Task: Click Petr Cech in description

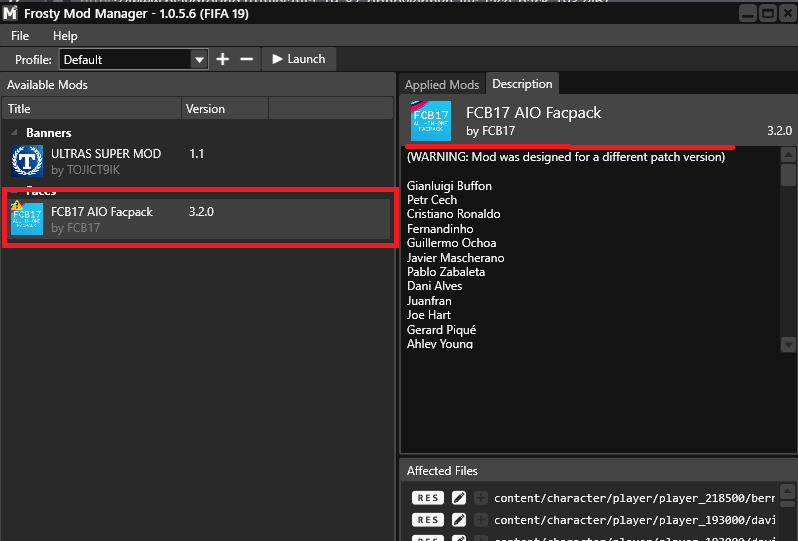Action: tap(432, 200)
